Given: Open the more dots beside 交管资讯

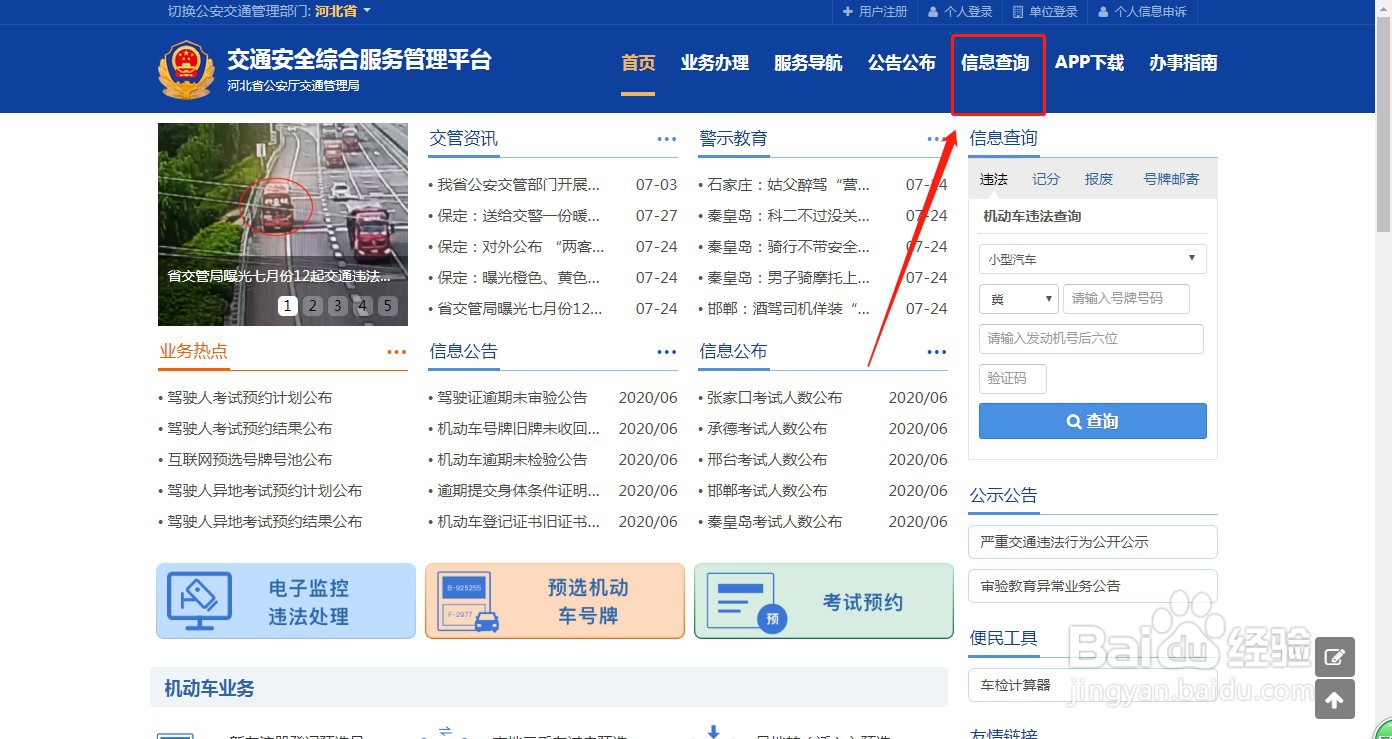Looking at the screenshot, I should pos(667,139).
